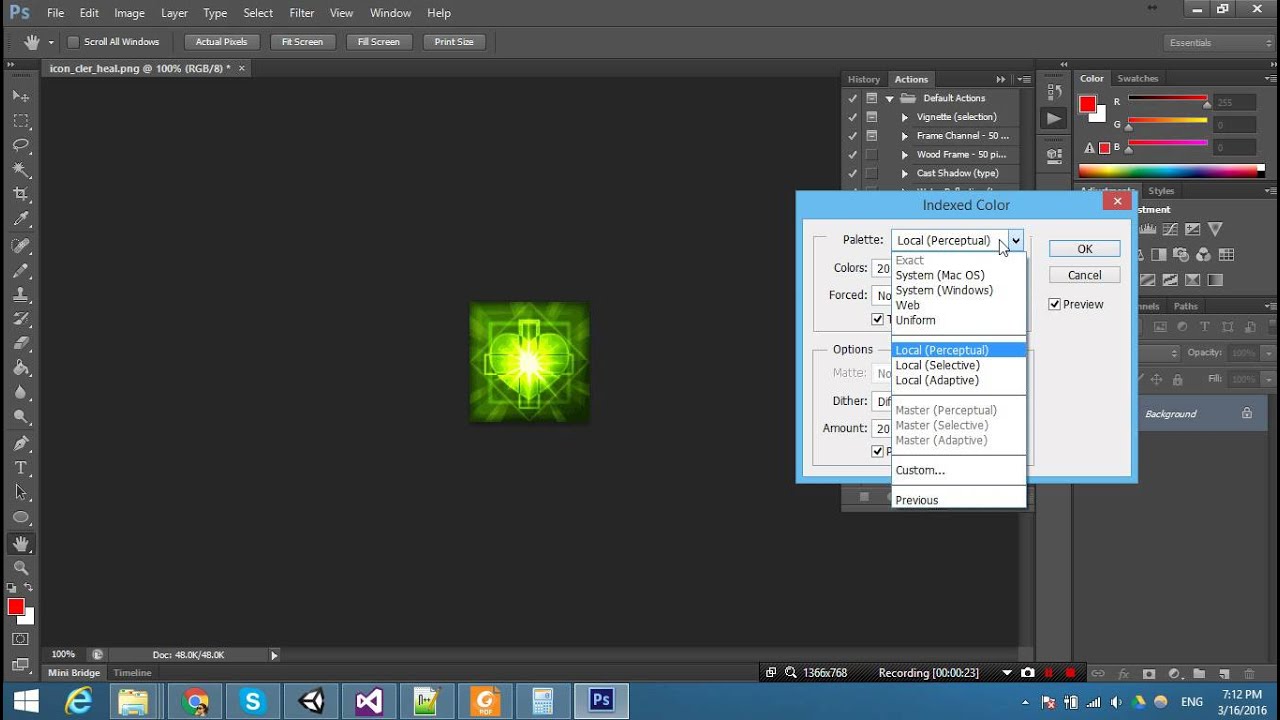Open the Filter menu

tap(302, 13)
